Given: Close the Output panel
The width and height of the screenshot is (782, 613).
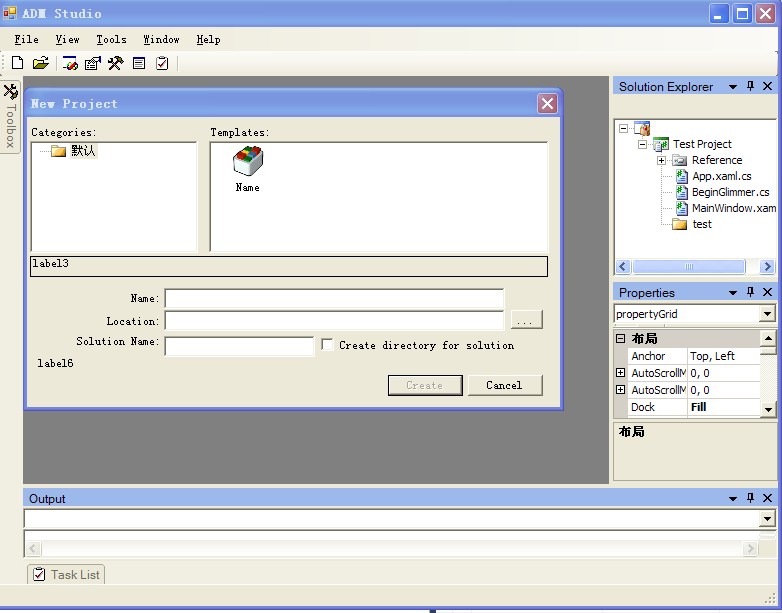Looking at the screenshot, I should [x=768, y=498].
